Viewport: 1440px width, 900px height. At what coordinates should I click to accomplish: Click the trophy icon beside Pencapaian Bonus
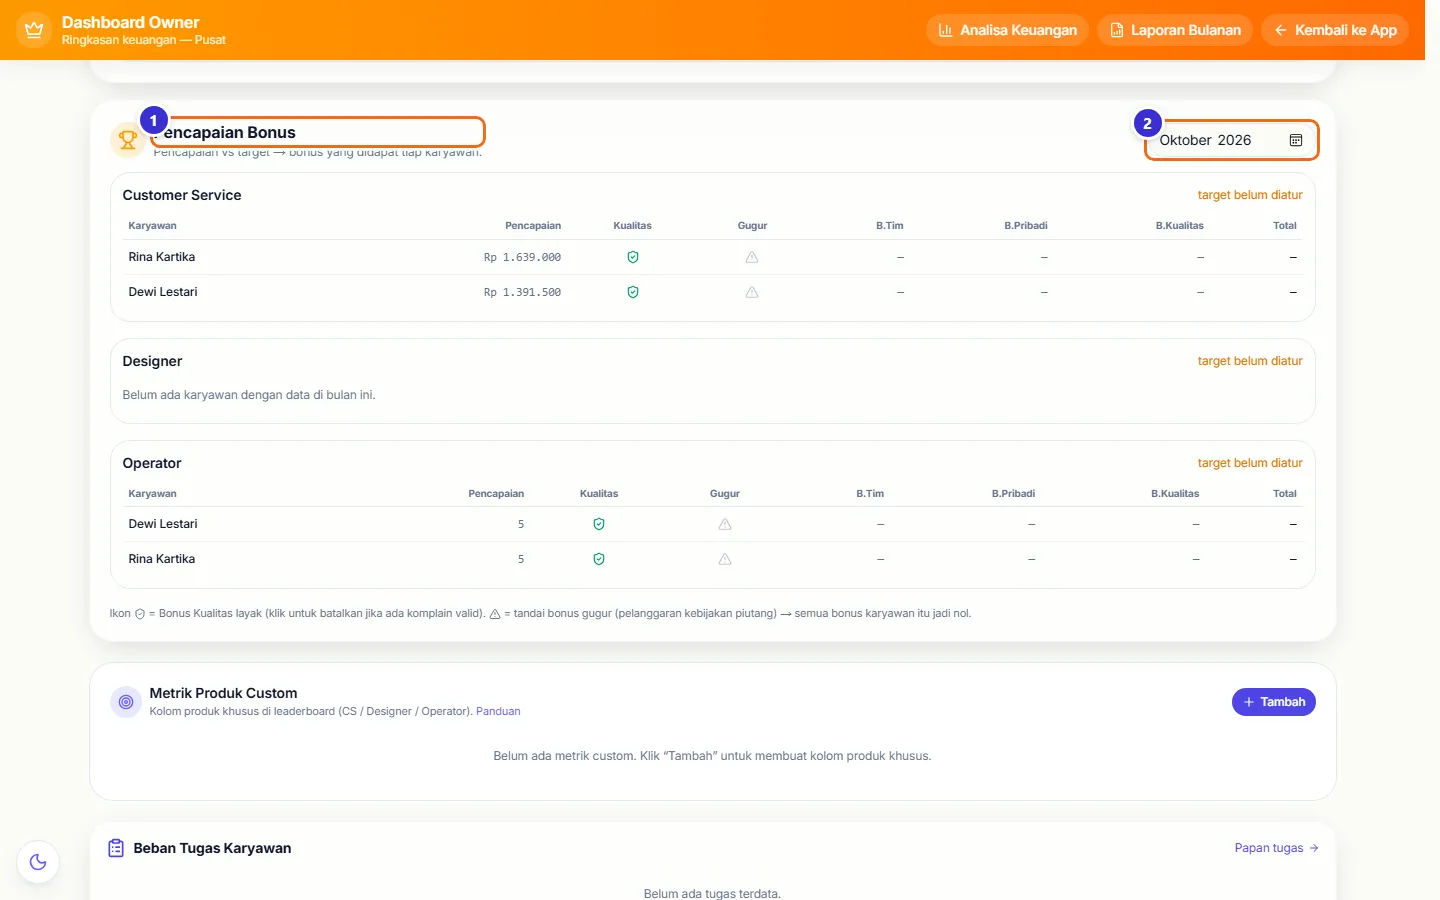coord(128,140)
